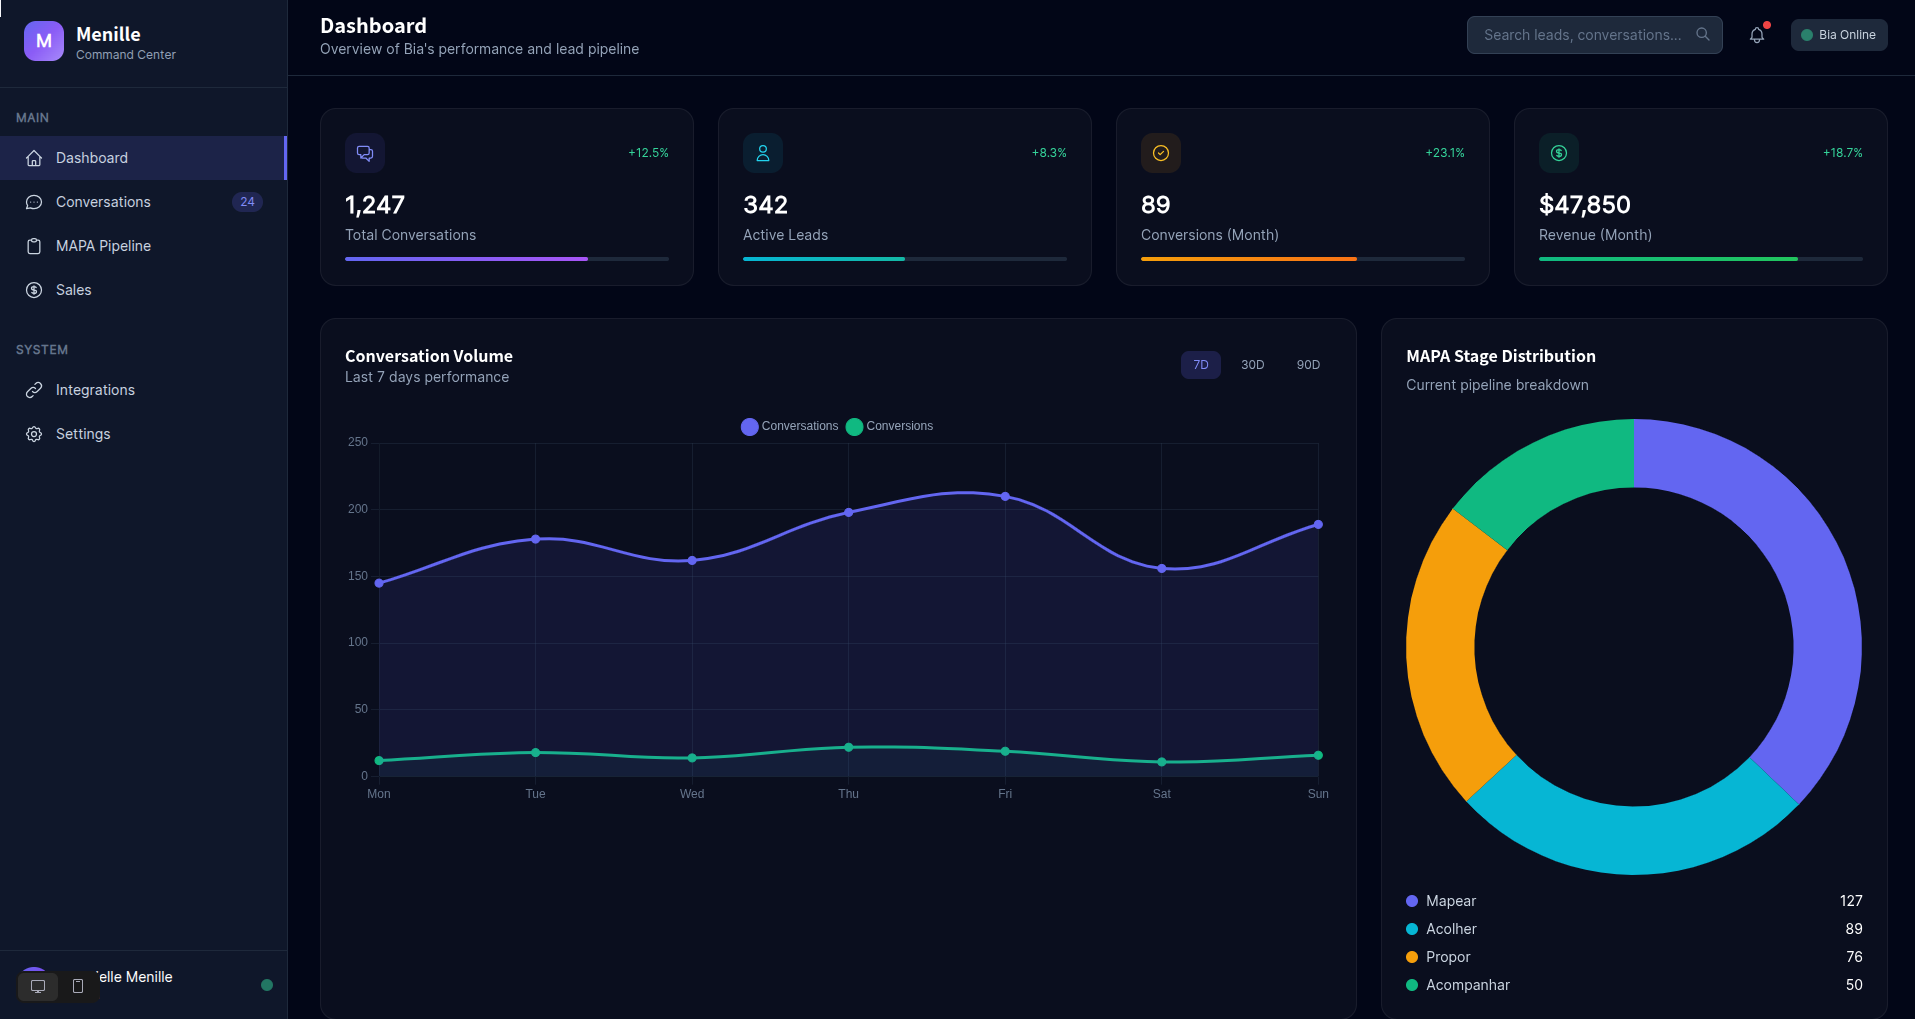Click the Propor orange legend dot
Image resolution: width=1915 pixels, height=1019 pixels.
[x=1412, y=957]
